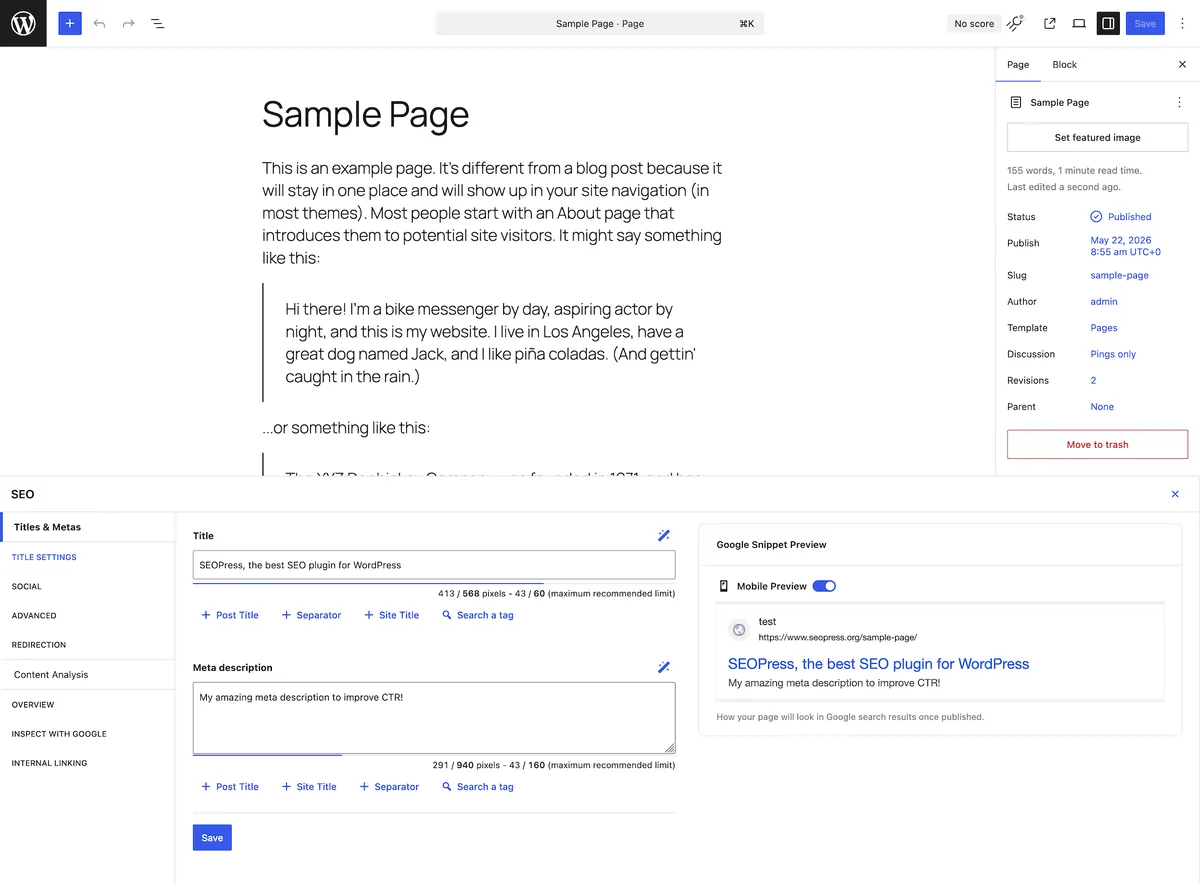Click Move to trash button

[x=1097, y=444]
